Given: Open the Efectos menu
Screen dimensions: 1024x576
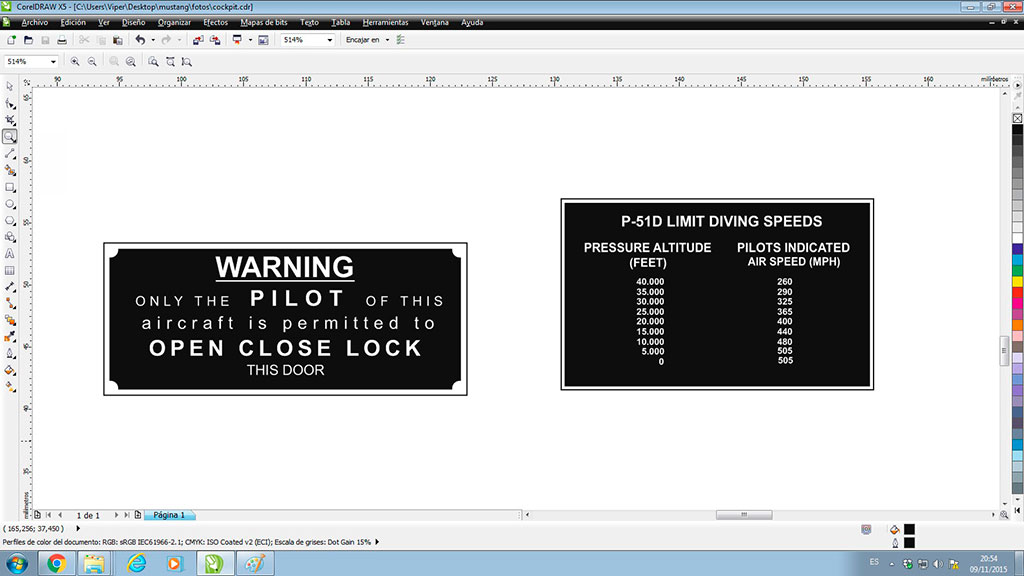Looking at the screenshot, I should point(216,22).
